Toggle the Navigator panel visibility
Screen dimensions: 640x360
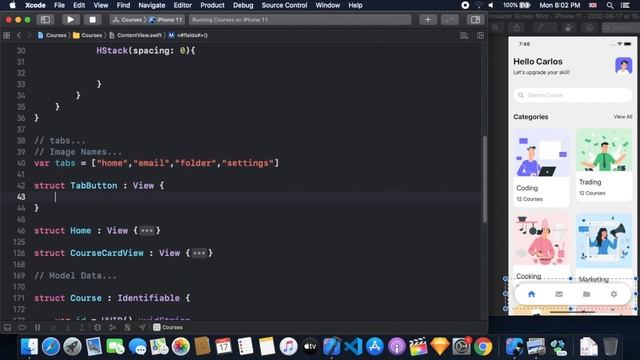point(45,20)
